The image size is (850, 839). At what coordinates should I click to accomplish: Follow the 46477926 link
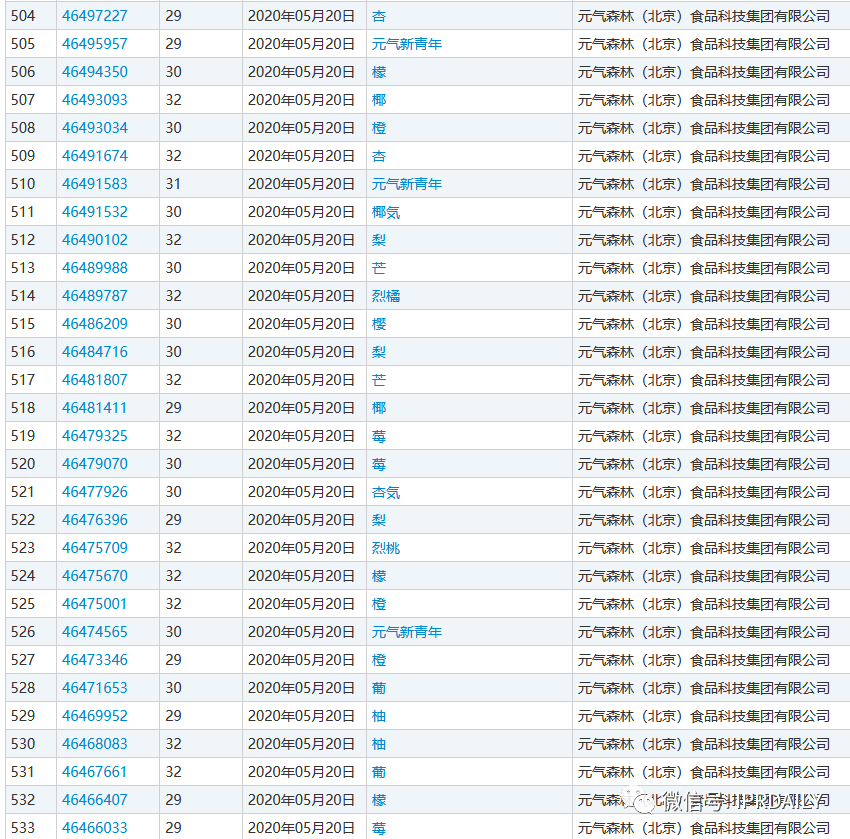tap(95, 492)
